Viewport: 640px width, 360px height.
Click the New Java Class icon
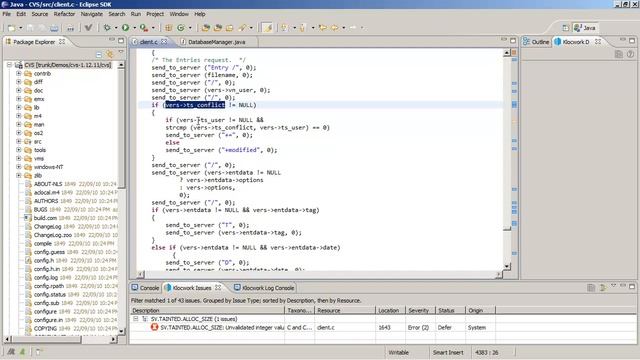pos(181,28)
